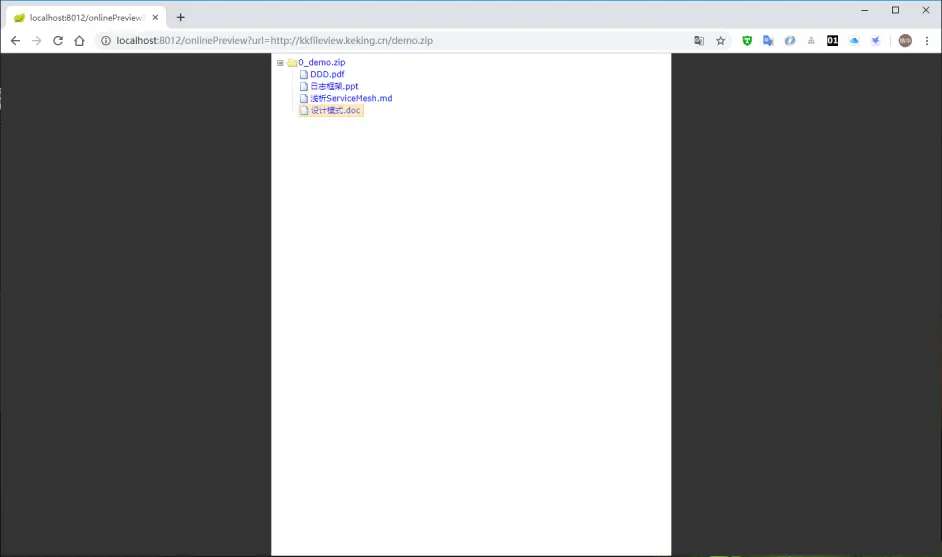The image size is (942, 557).
Task: Preview the .ppt file in the tree
Action: (334, 87)
